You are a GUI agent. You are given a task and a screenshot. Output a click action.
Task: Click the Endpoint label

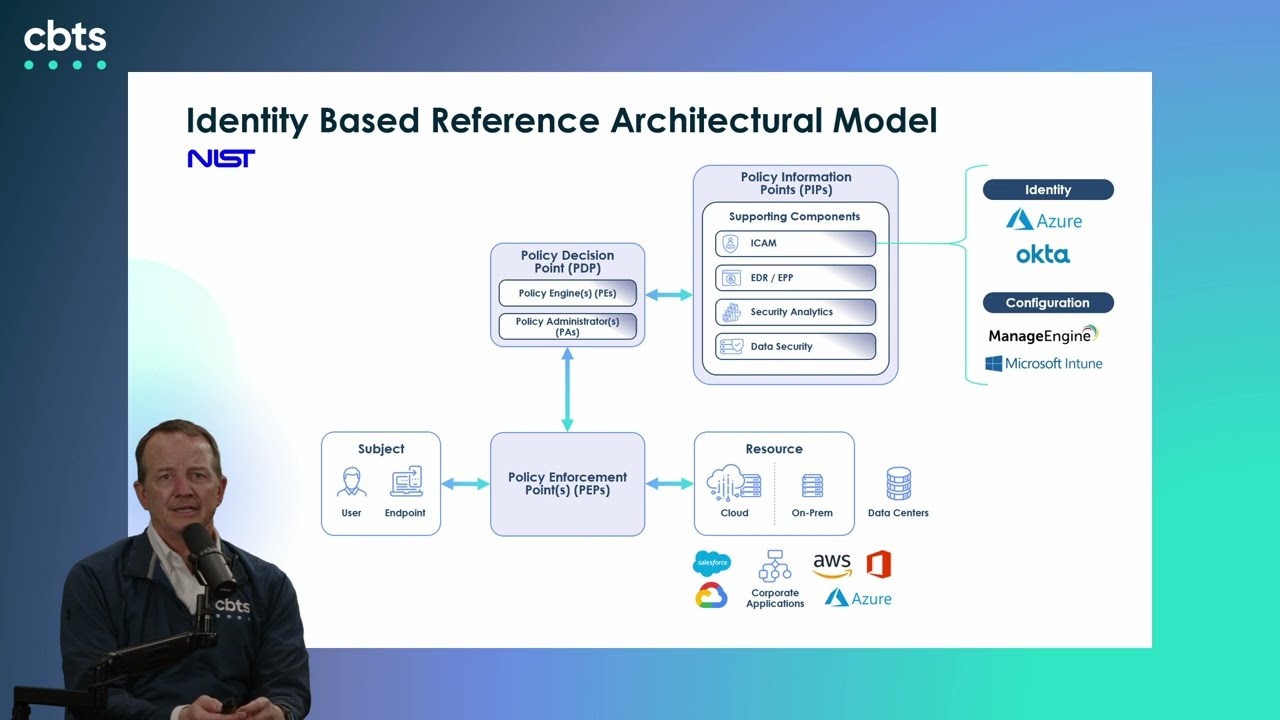pyautogui.click(x=405, y=513)
